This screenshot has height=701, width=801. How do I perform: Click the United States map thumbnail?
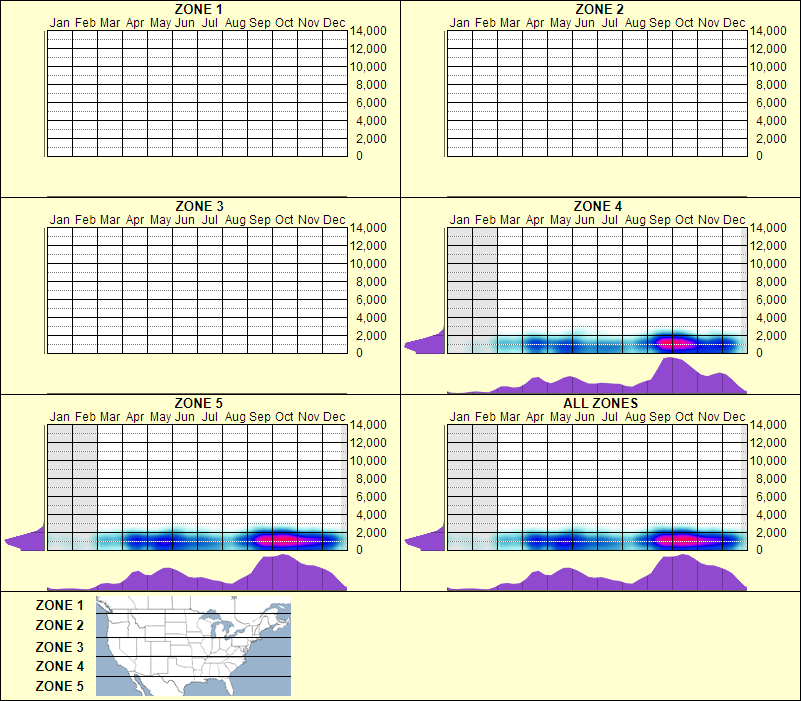(x=192, y=645)
